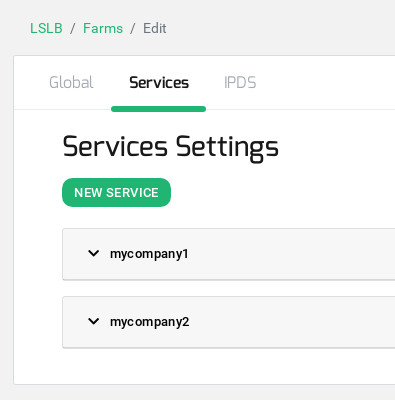The height and width of the screenshot is (400, 395).
Task: Click green underline beneath Services tab
Action: pyautogui.click(x=158, y=109)
